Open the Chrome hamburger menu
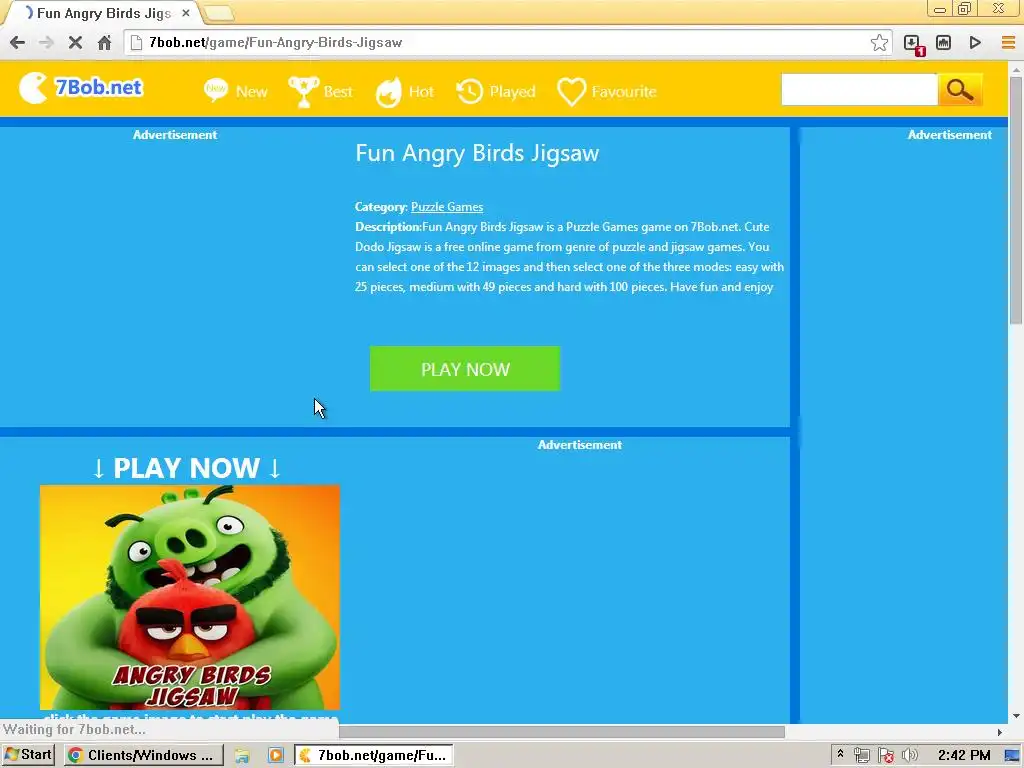Screen dimensions: 1024x768 tap(1008, 42)
